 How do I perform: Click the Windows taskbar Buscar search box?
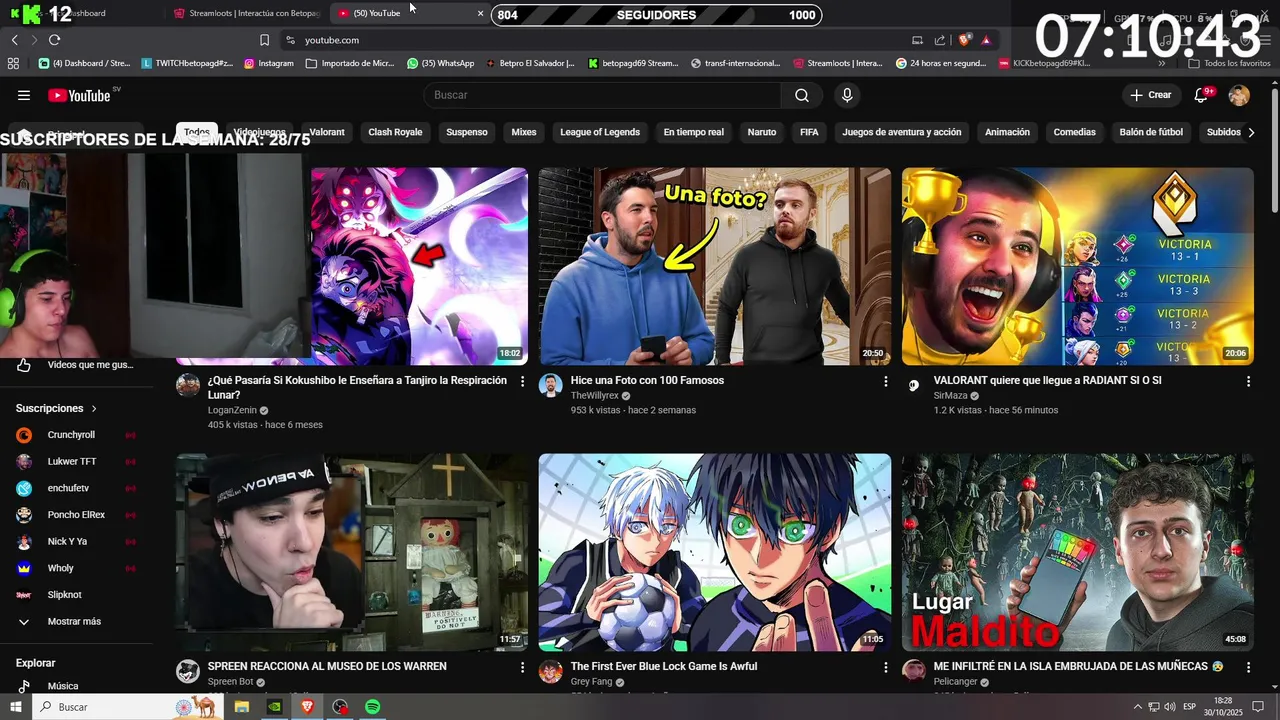click(128, 707)
